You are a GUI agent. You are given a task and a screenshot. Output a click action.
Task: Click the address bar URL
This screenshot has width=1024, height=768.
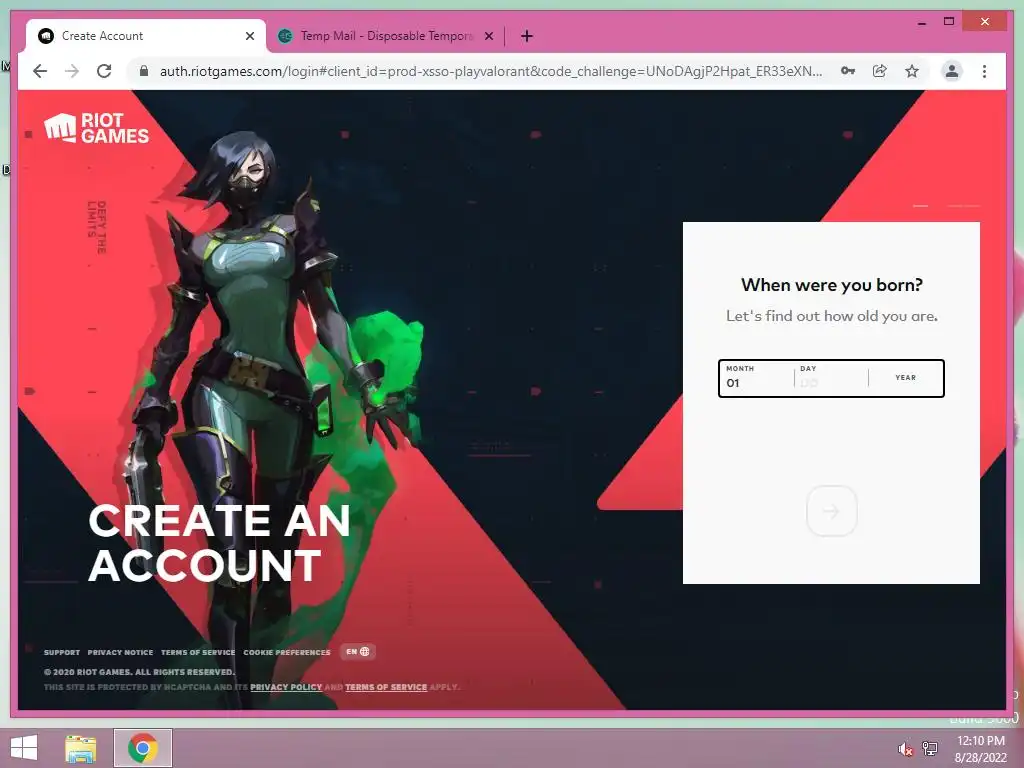490,71
